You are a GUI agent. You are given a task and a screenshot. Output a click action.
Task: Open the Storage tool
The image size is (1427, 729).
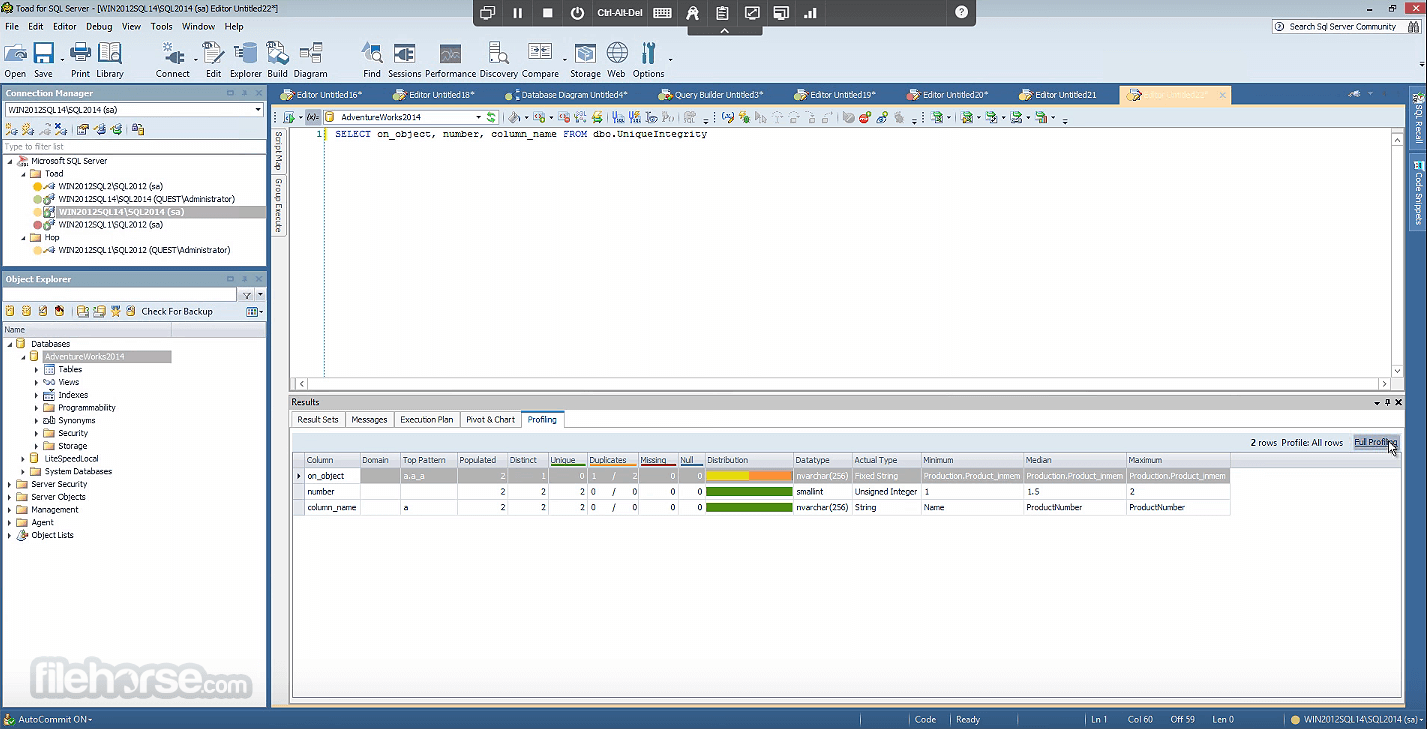pos(585,60)
